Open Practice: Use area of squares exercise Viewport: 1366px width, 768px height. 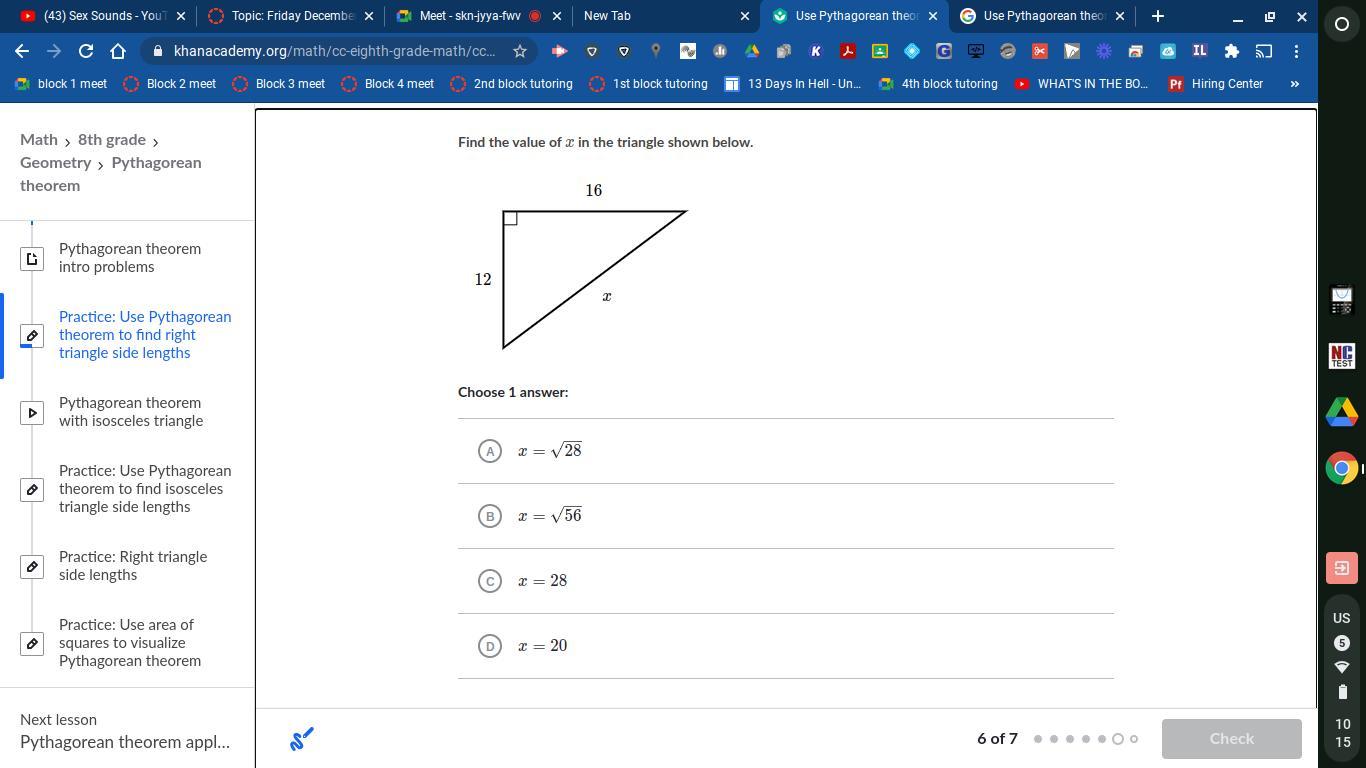(130, 643)
